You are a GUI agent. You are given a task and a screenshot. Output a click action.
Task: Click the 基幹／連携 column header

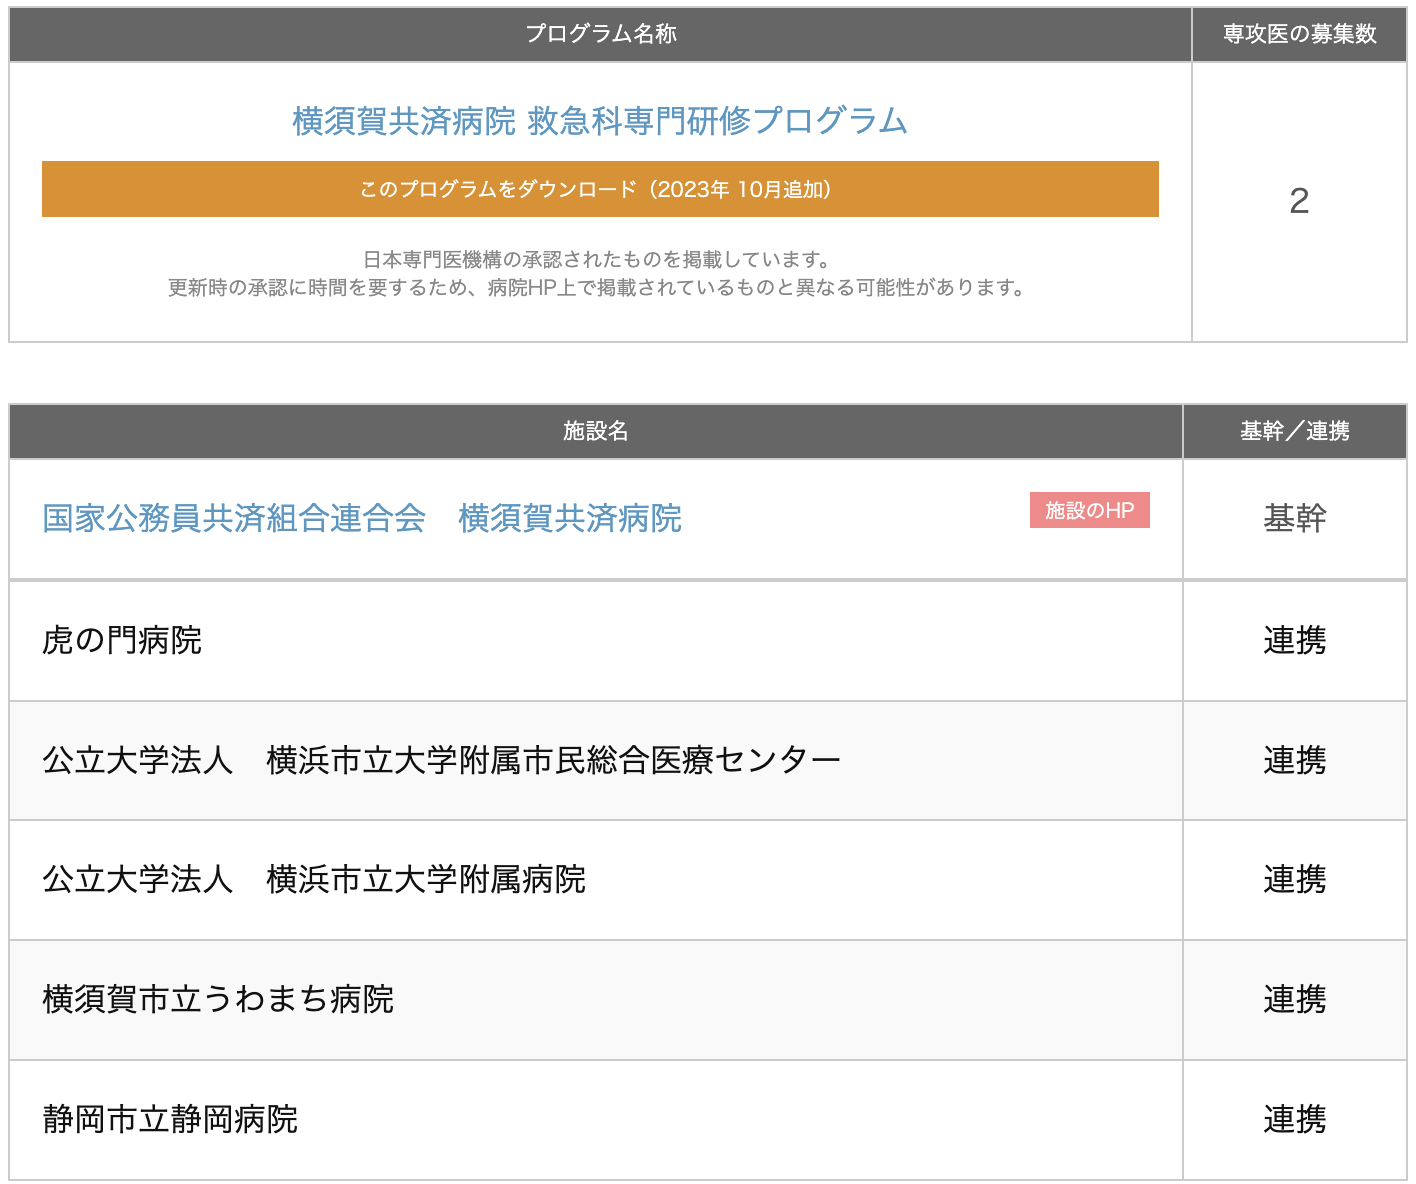tap(1295, 431)
